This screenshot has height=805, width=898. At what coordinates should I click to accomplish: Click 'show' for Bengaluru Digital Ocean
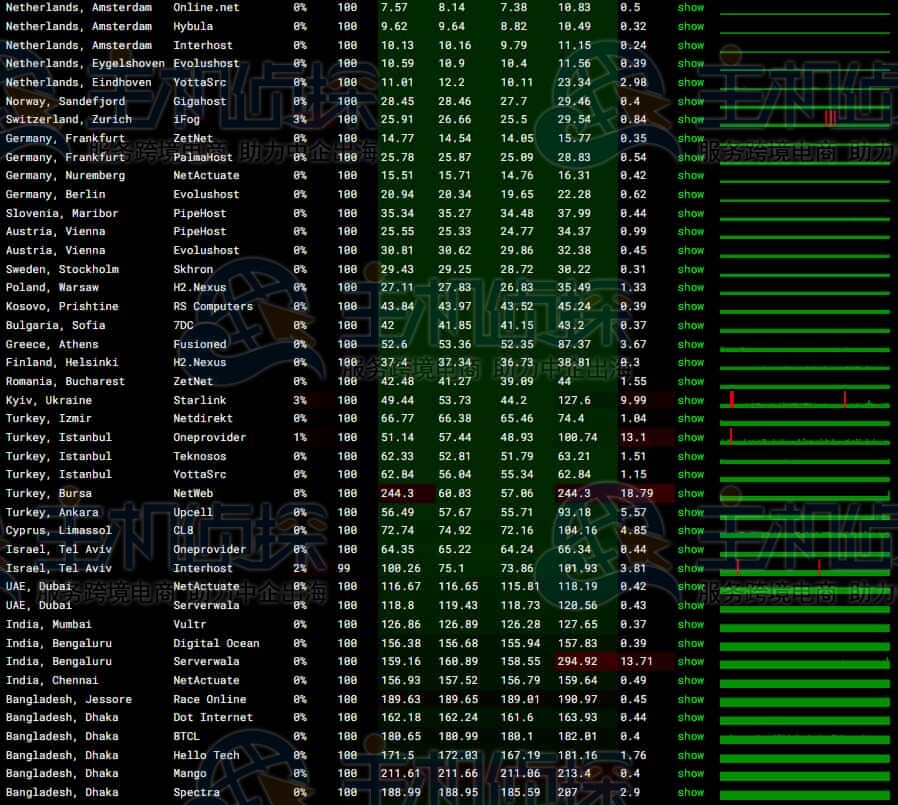[x=691, y=644]
